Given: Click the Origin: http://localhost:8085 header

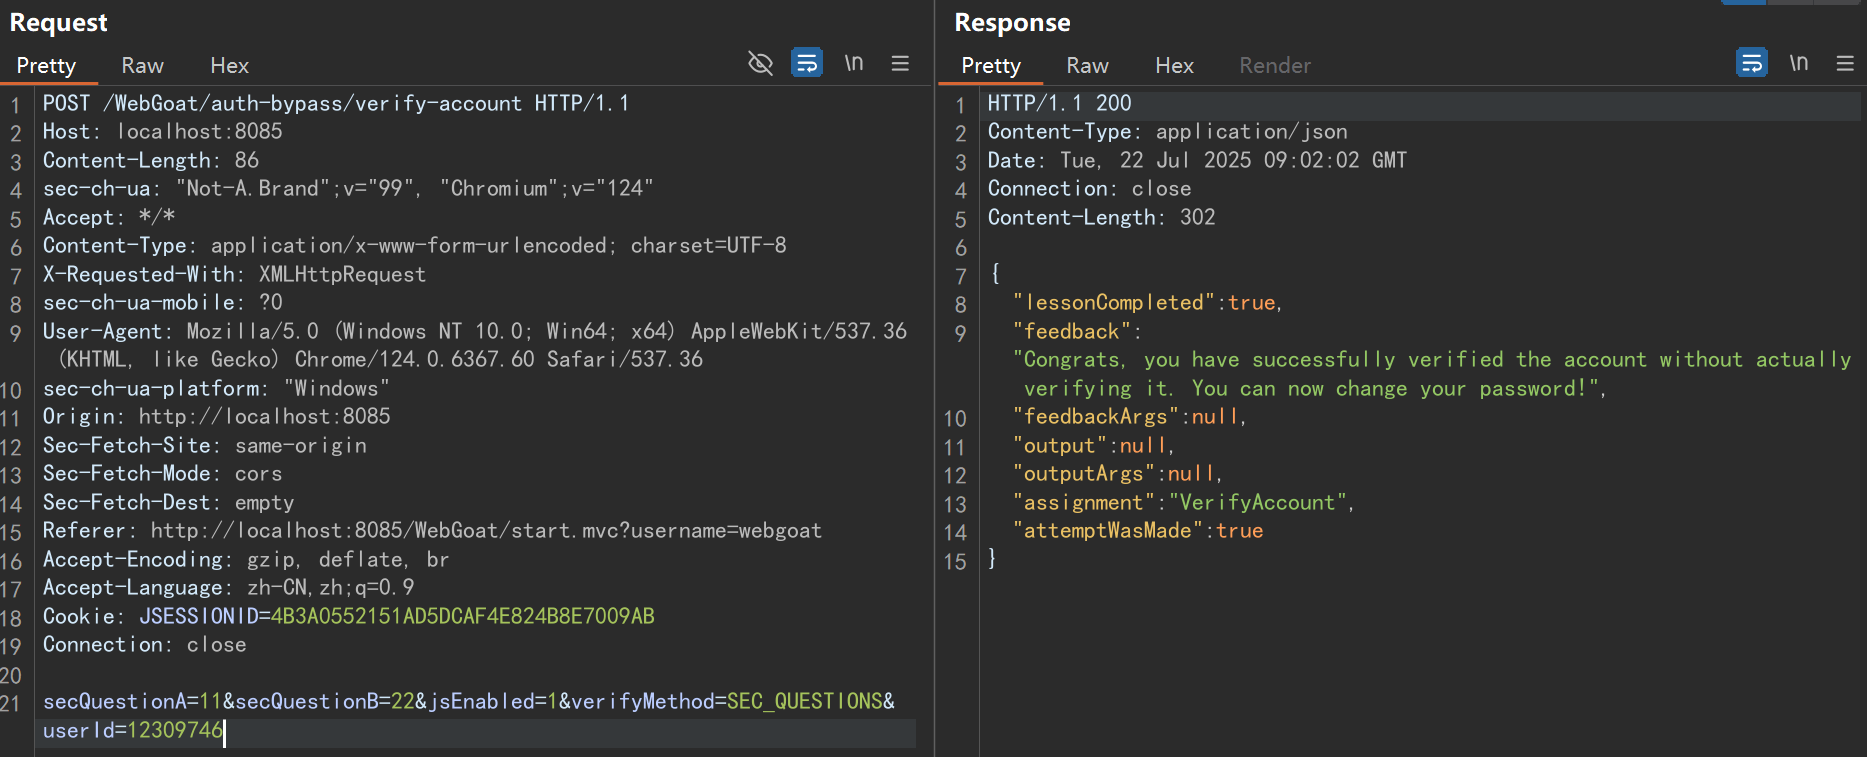Looking at the screenshot, I should pos(216,416).
